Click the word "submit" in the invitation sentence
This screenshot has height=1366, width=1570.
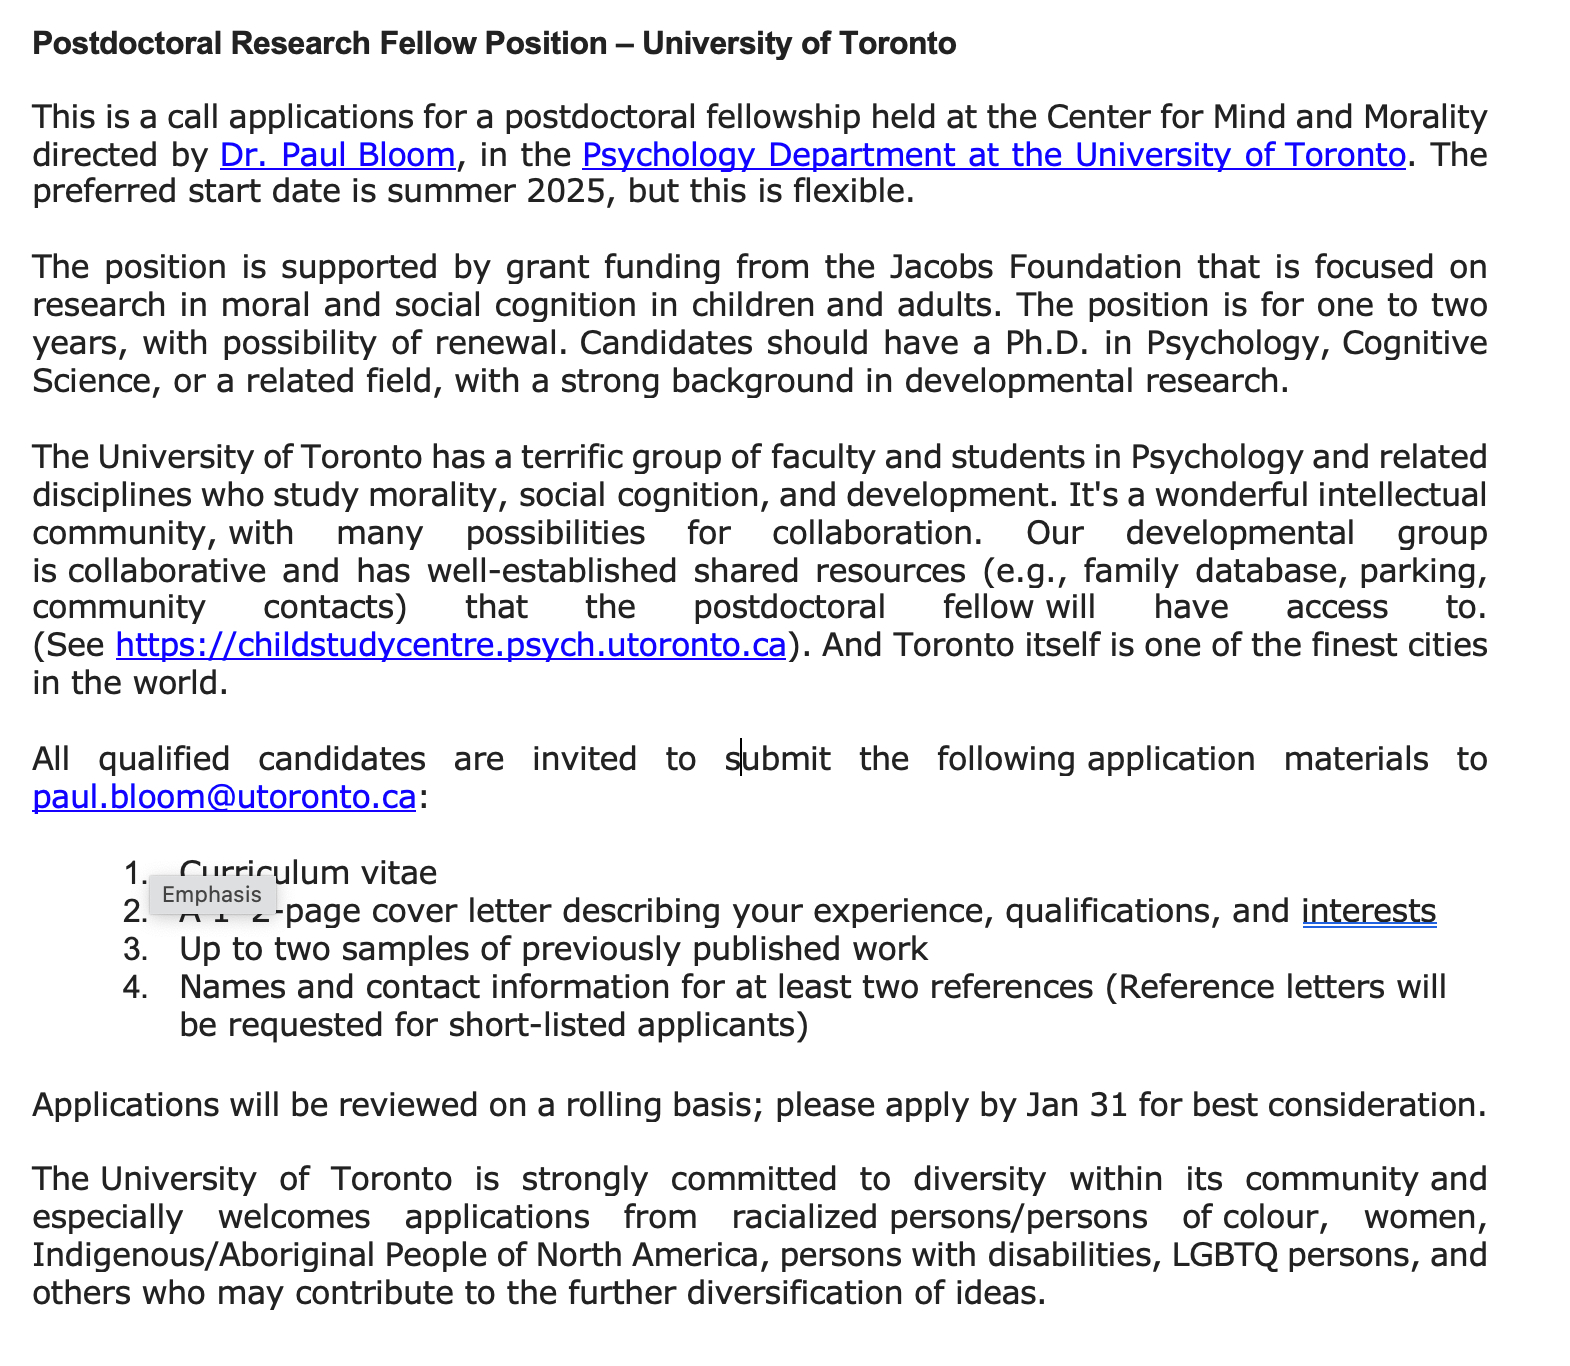(x=777, y=759)
